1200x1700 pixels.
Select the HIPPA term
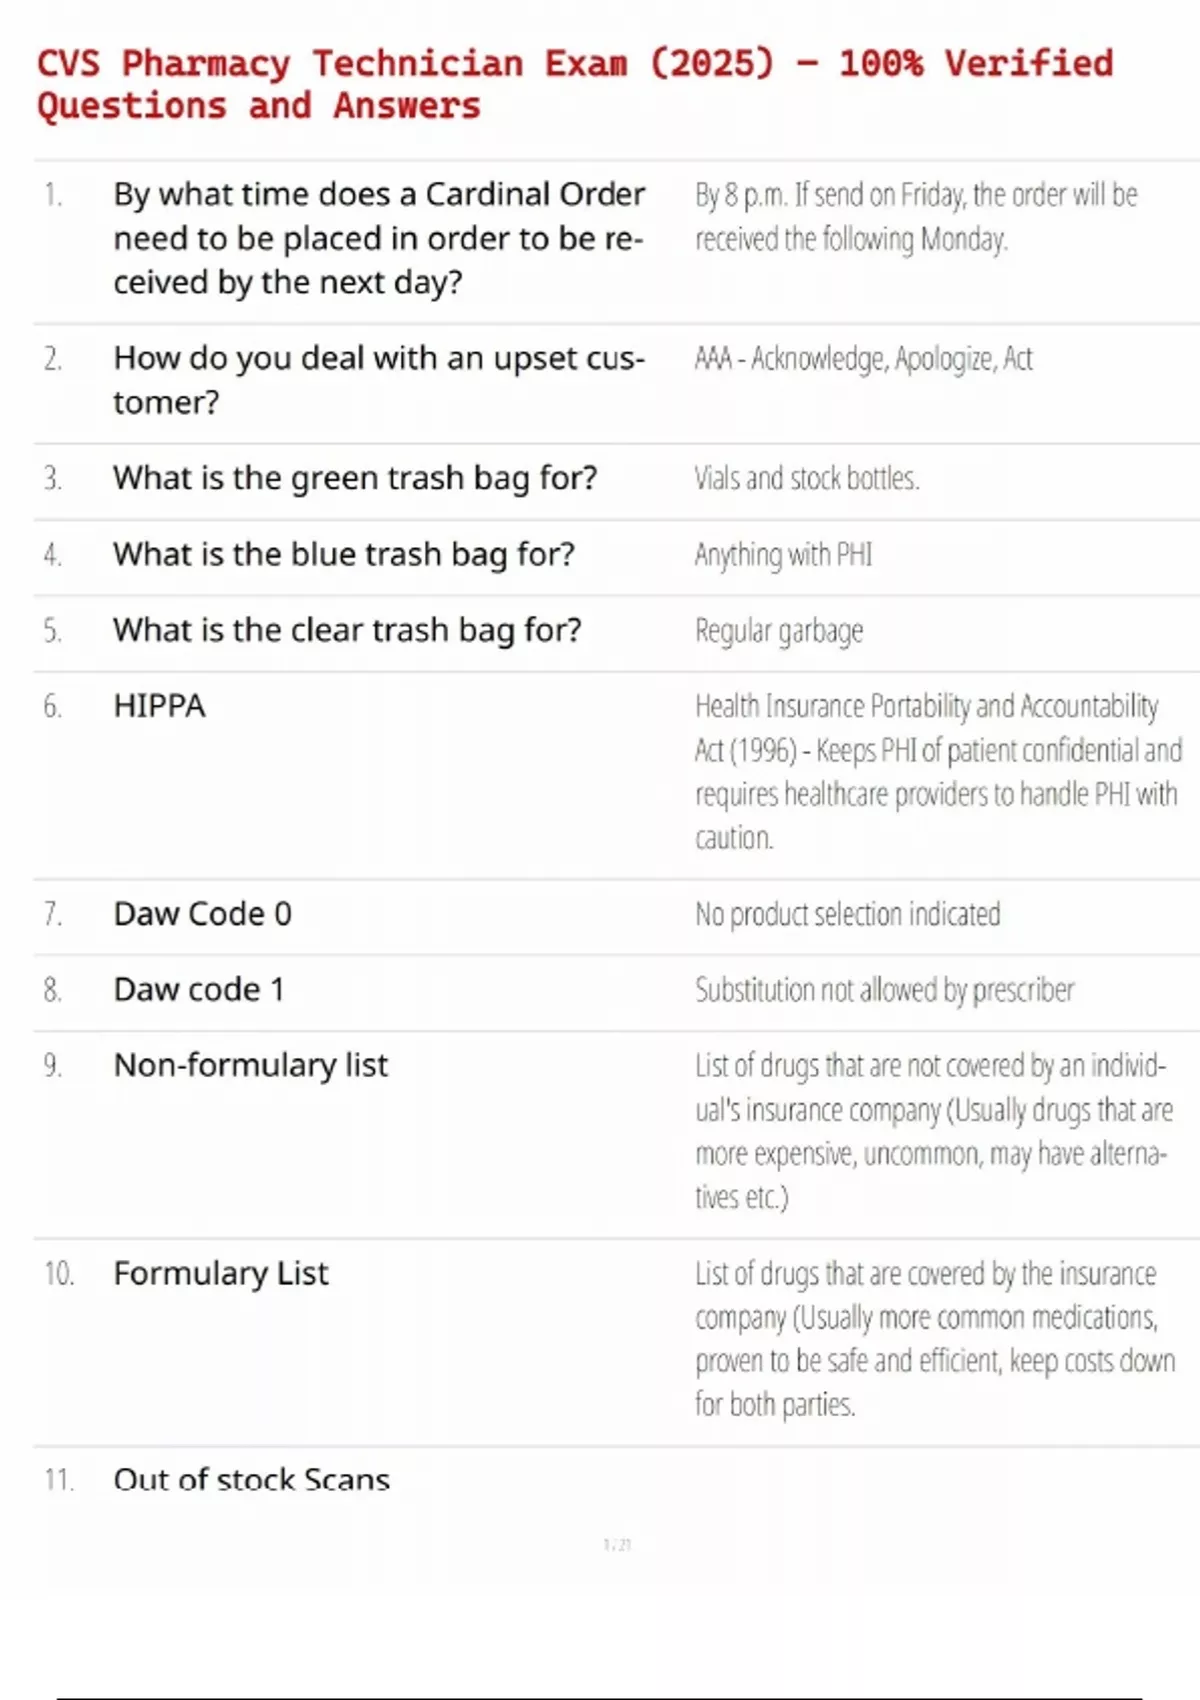tap(159, 706)
